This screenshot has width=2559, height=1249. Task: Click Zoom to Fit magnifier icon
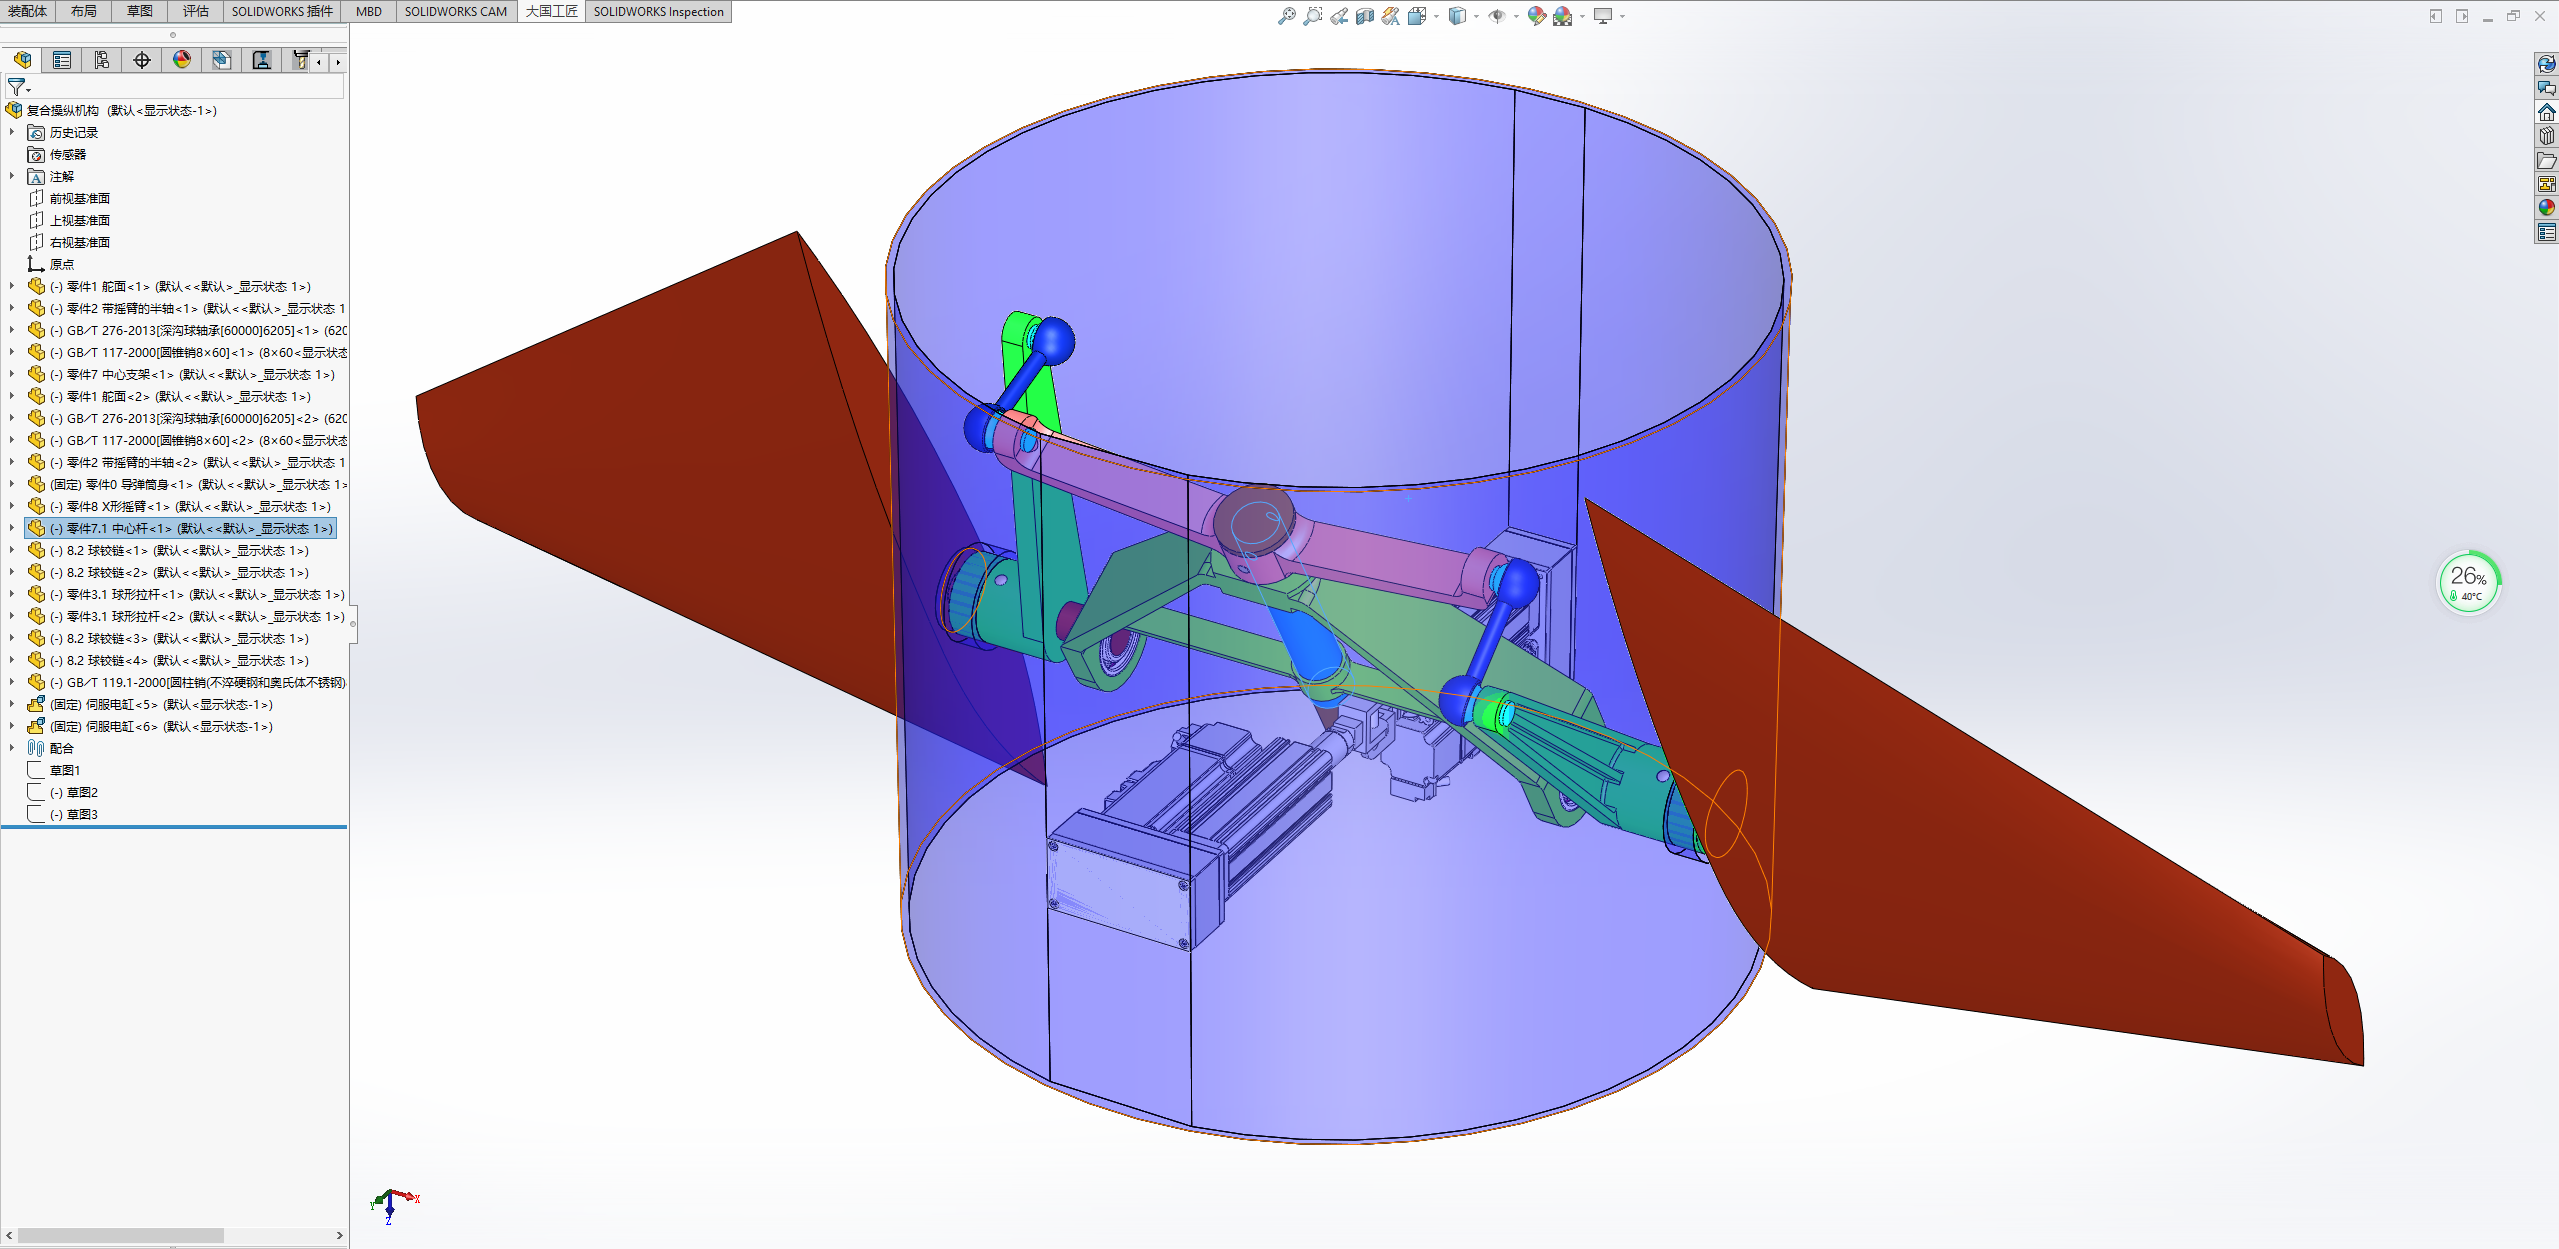[x=1286, y=16]
